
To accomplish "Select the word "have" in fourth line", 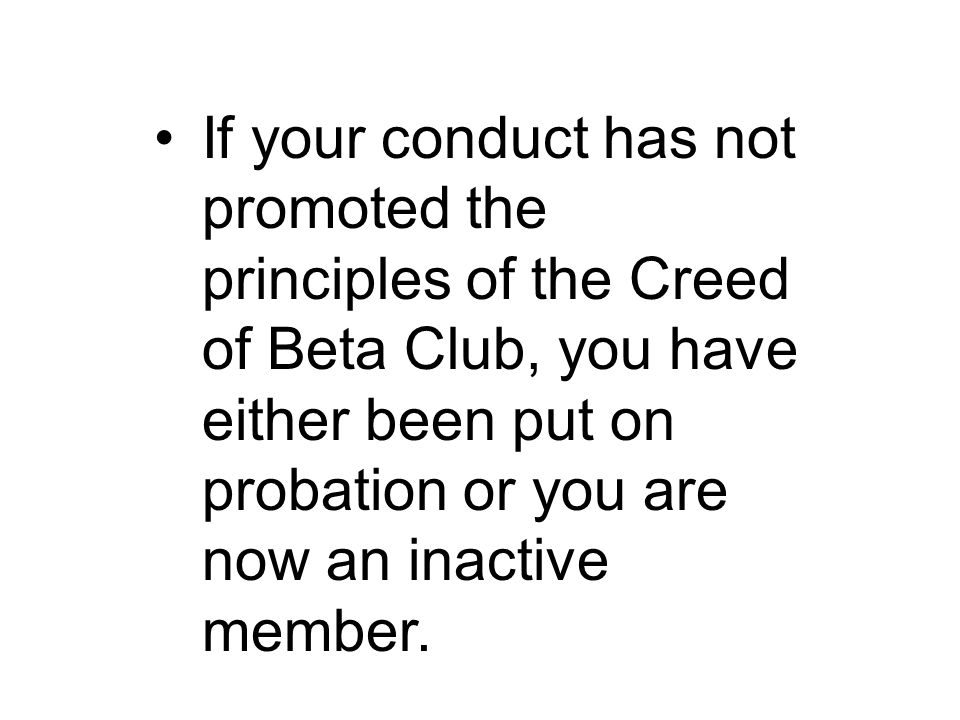I will click(x=733, y=350).
